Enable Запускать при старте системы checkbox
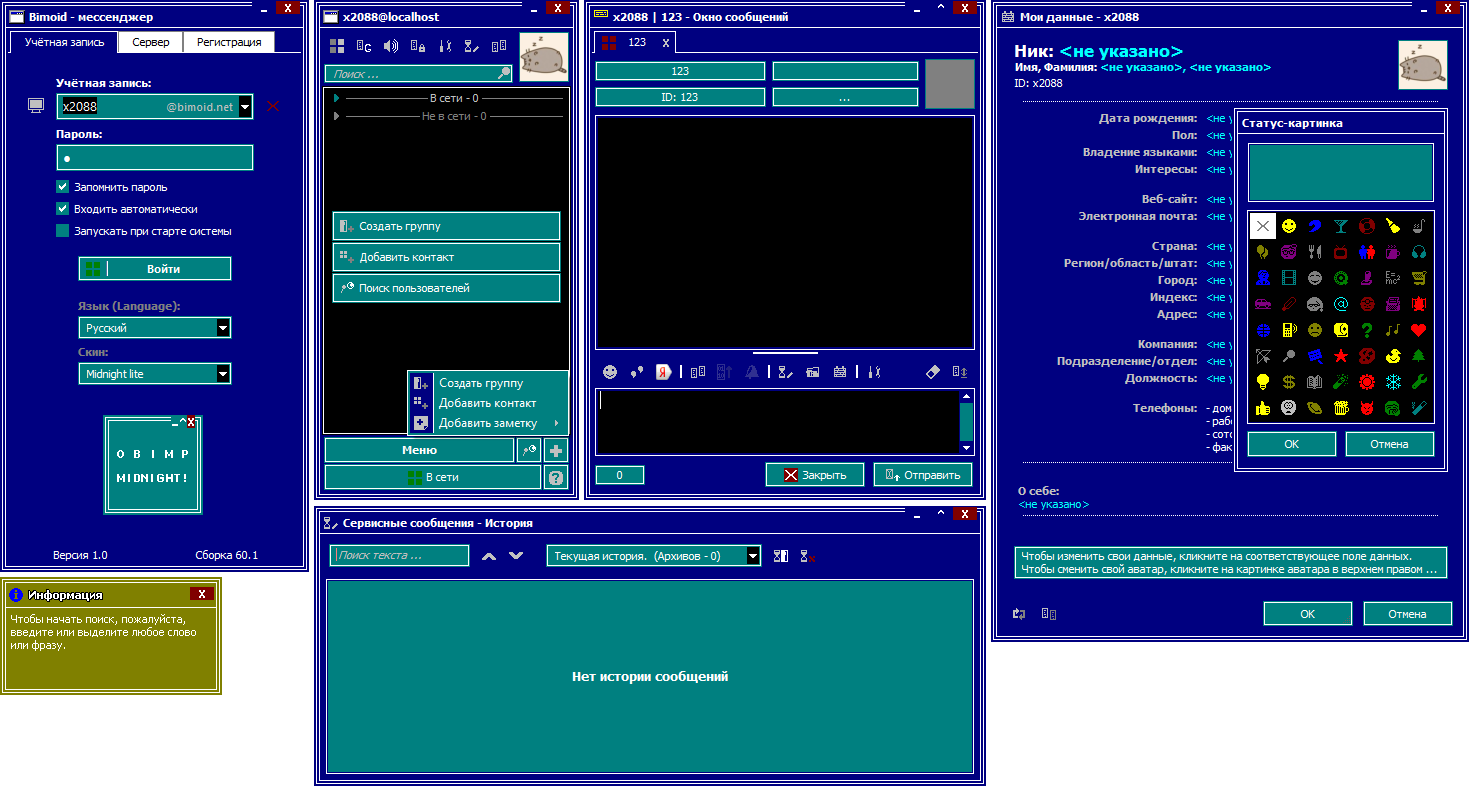Image resolution: width=1469 pixels, height=786 pixels. [x=63, y=231]
